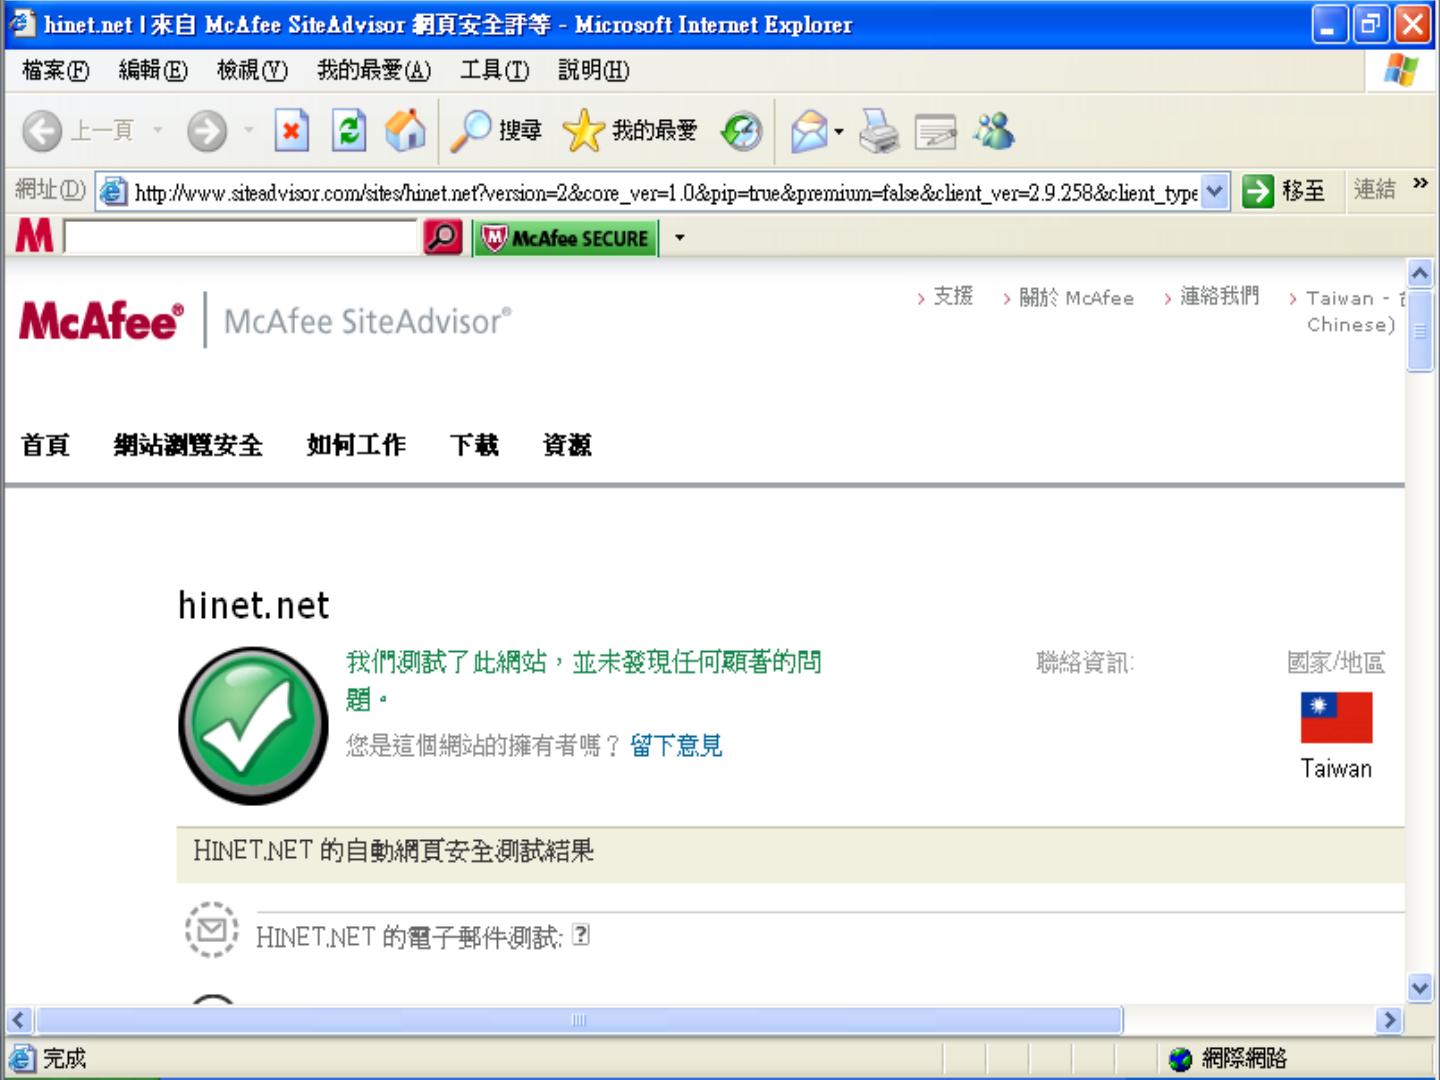Open the Taiwan language selector link

tap(1352, 311)
